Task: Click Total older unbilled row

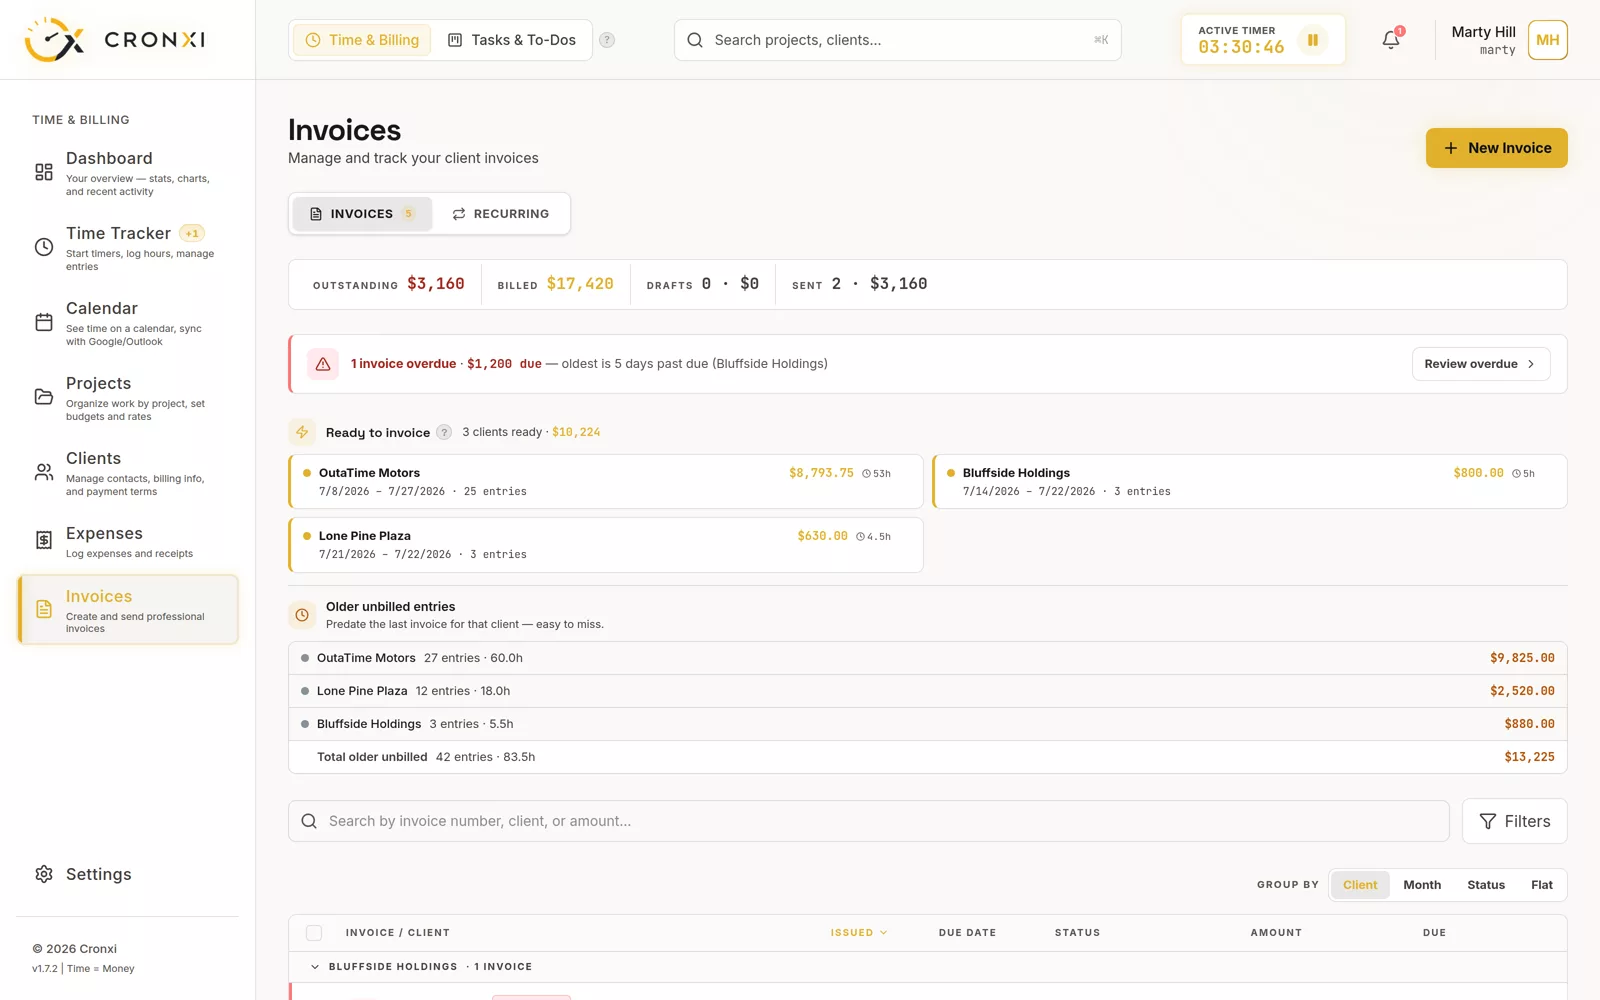Action: (927, 757)
